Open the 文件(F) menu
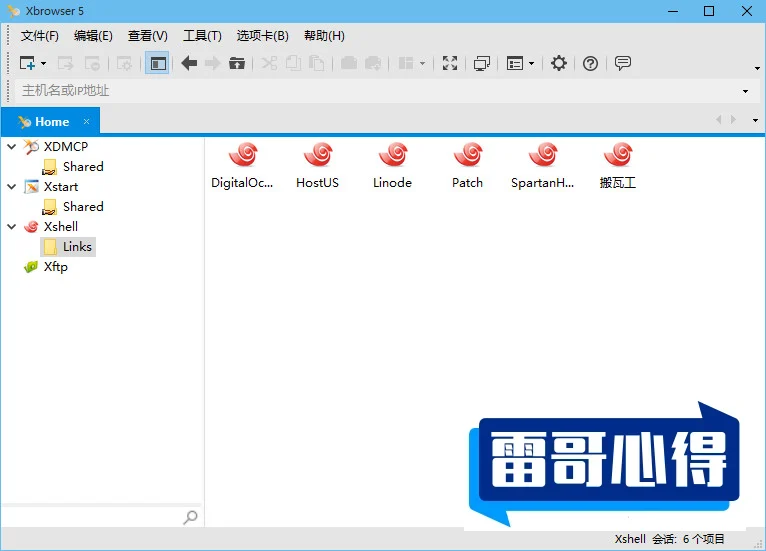Screen dimensions: 766x551 point(40,36)
